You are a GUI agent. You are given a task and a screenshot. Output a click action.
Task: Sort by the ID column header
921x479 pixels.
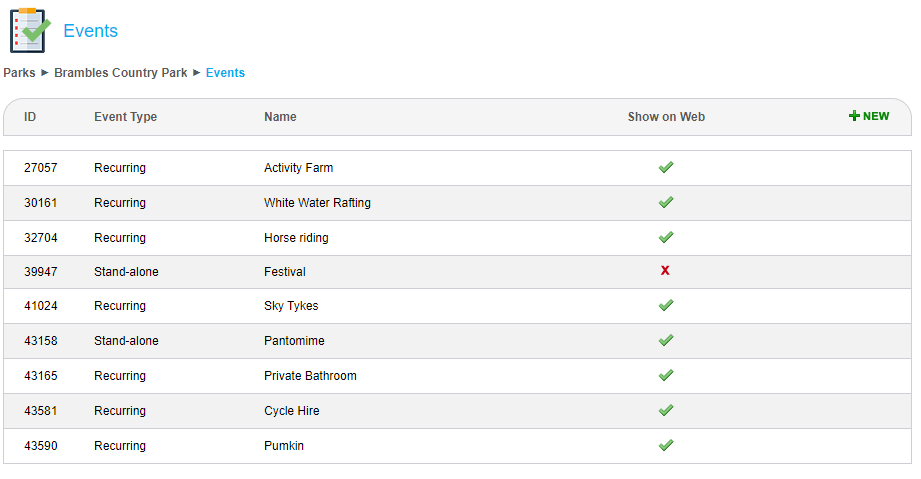coord(30,117)
